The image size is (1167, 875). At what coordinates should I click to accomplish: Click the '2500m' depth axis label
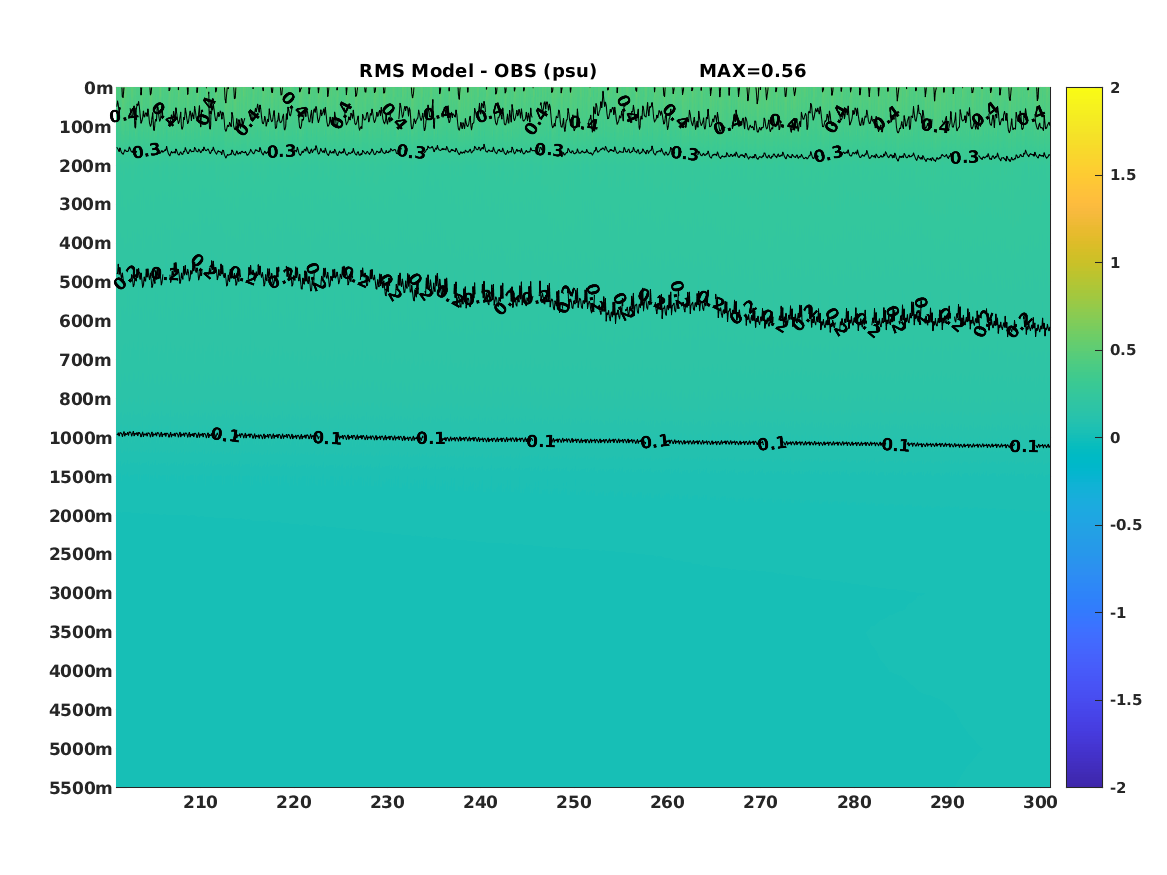tap(81, 554)
